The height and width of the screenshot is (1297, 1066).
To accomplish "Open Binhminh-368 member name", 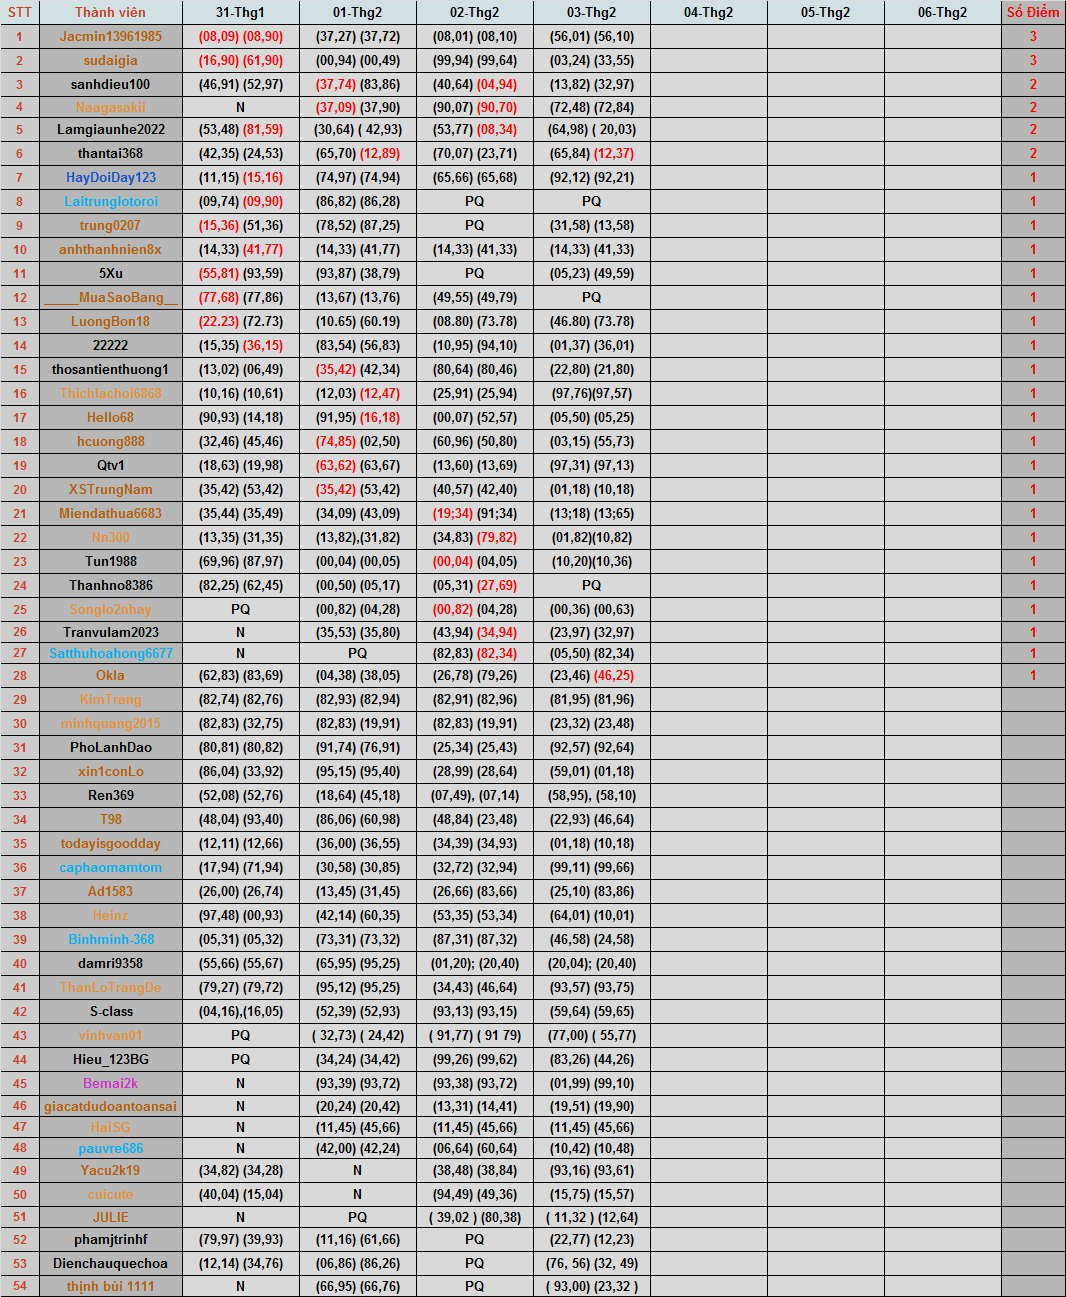I will (x=110, y=939).
